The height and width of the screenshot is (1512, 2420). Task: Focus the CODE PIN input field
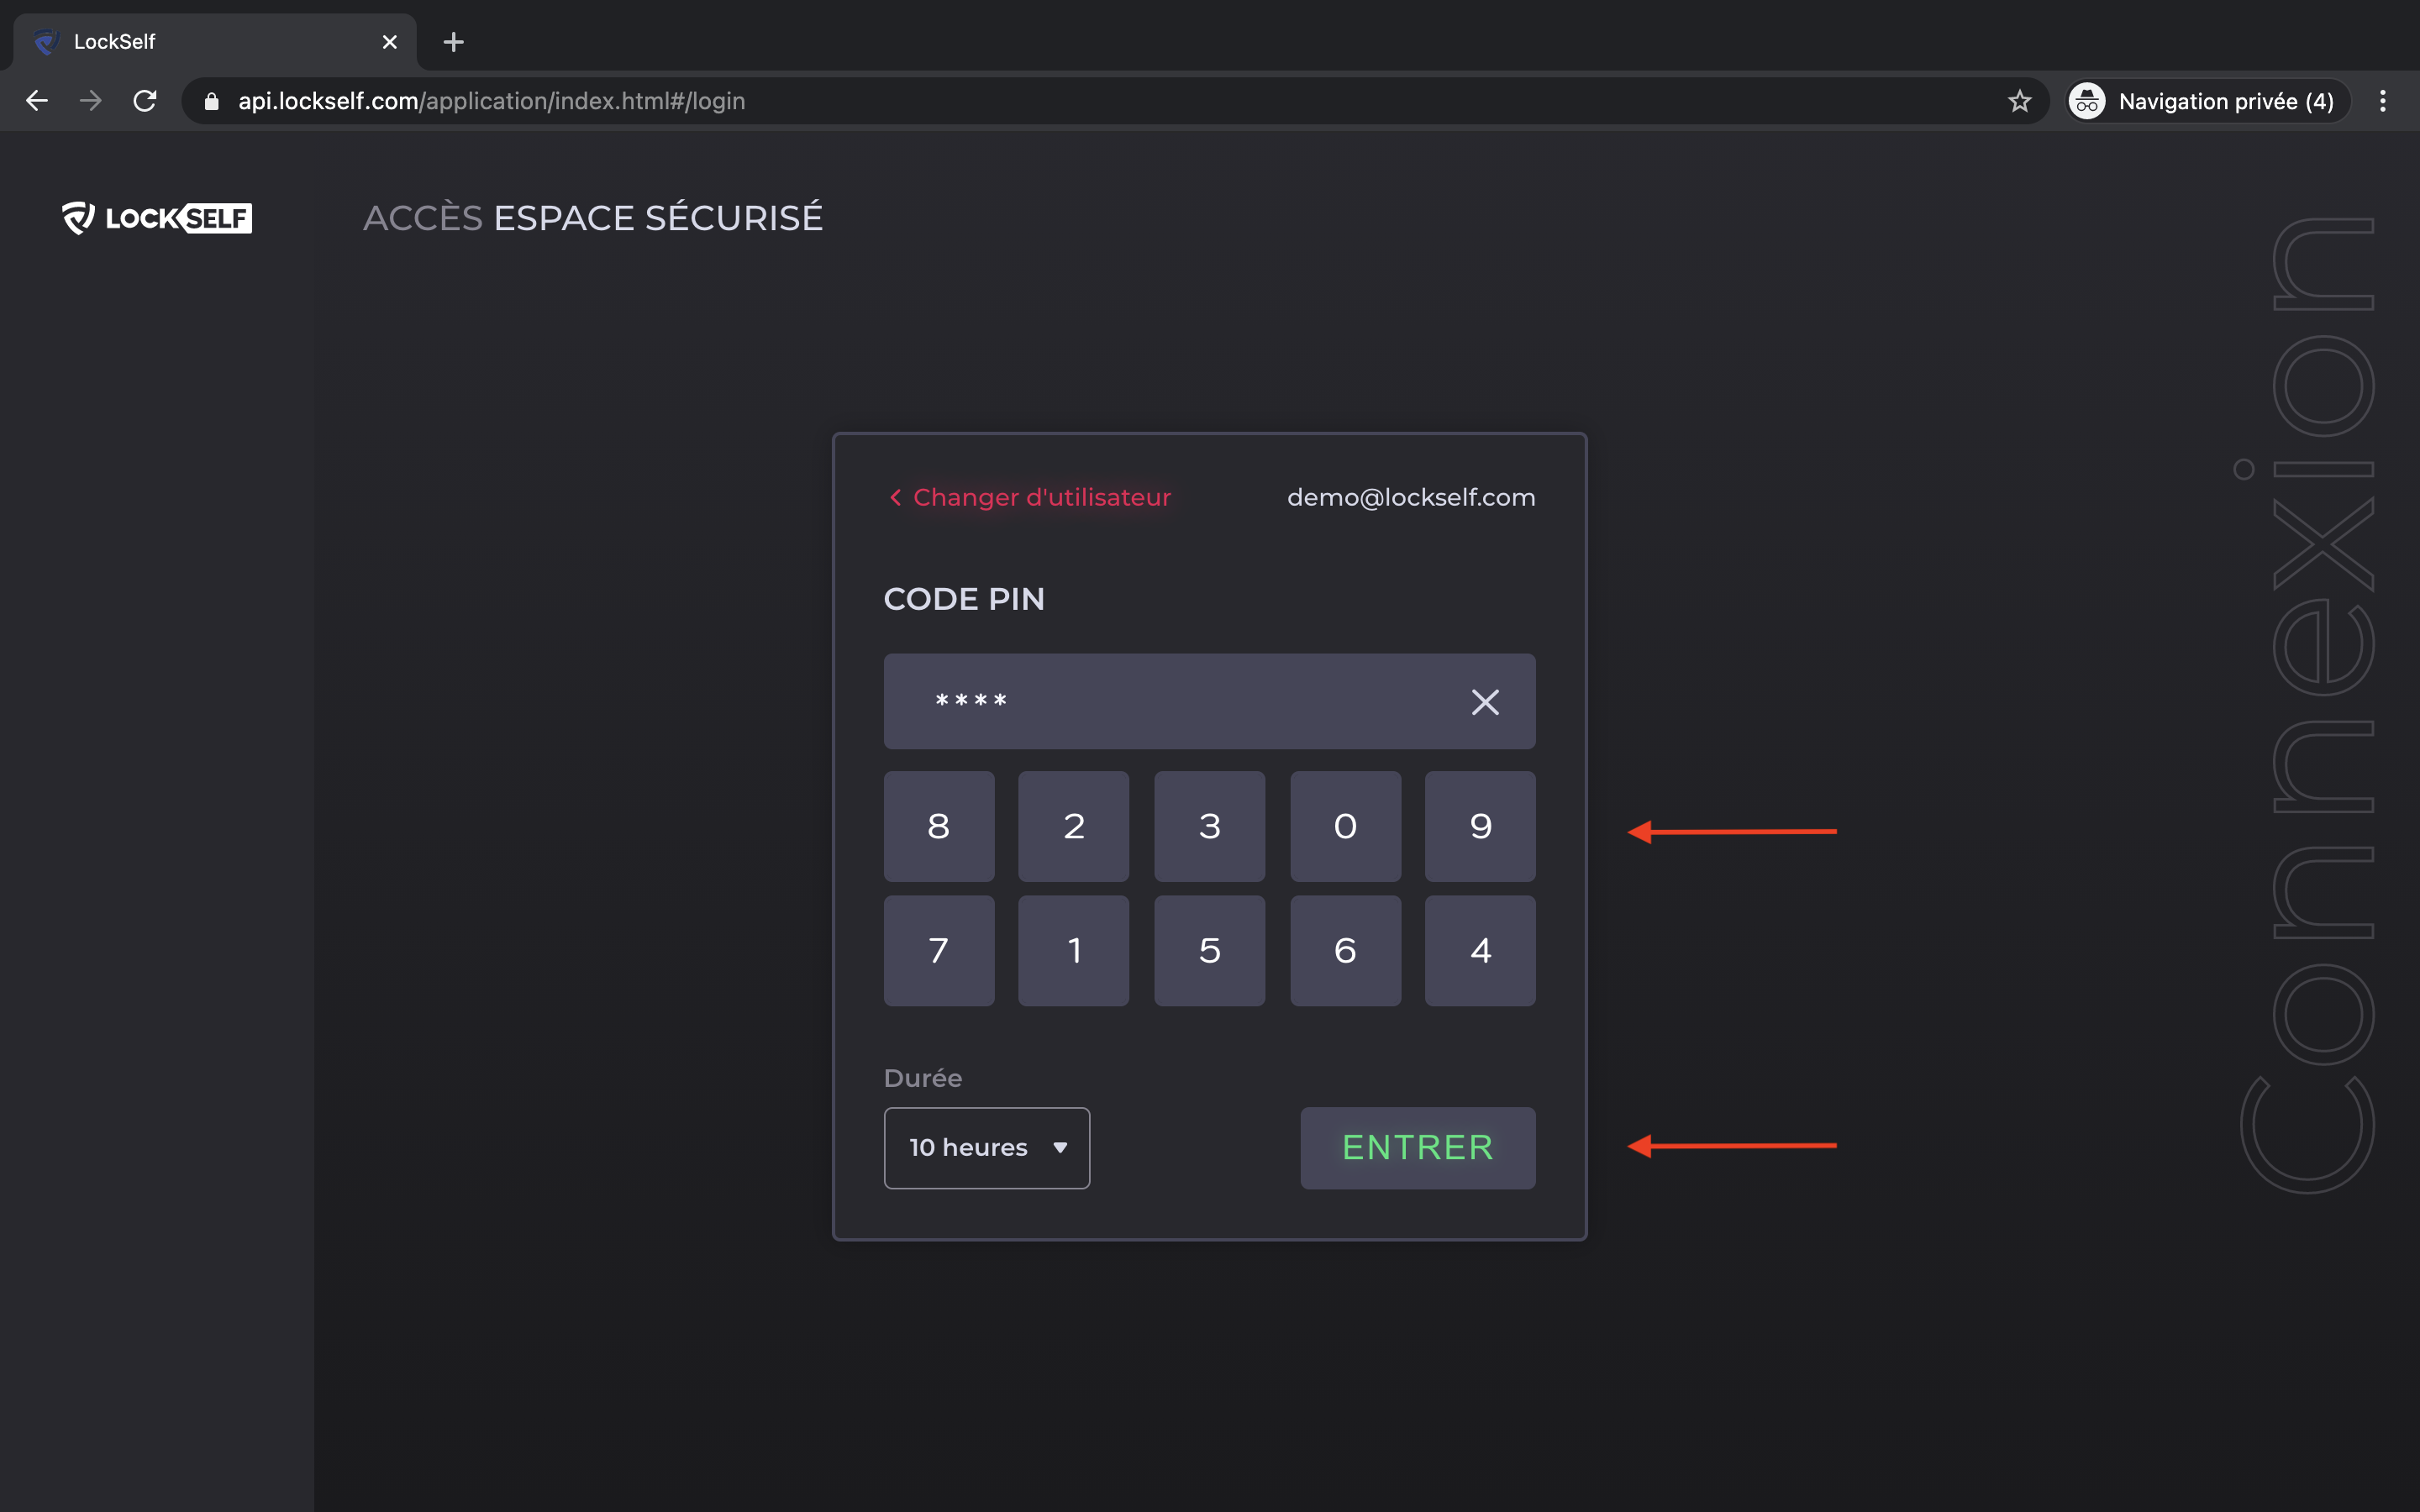coord(1210,701)
